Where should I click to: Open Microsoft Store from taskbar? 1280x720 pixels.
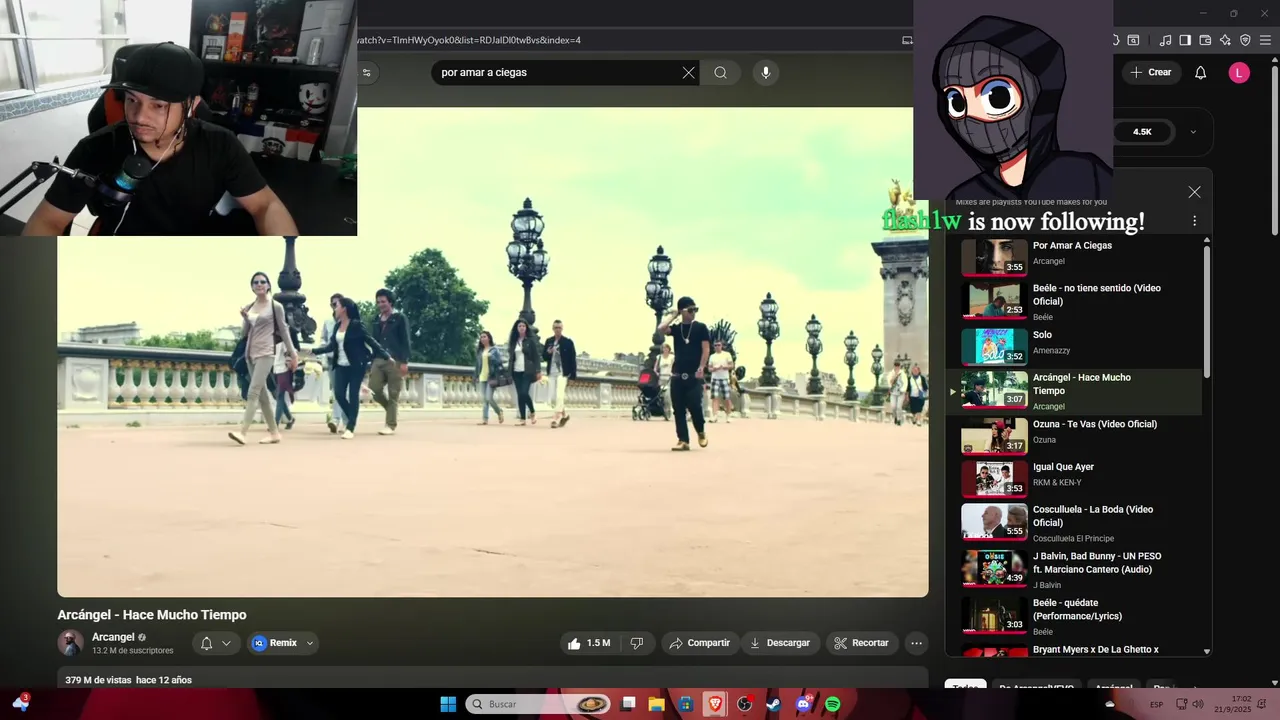[x=686, y=704]
